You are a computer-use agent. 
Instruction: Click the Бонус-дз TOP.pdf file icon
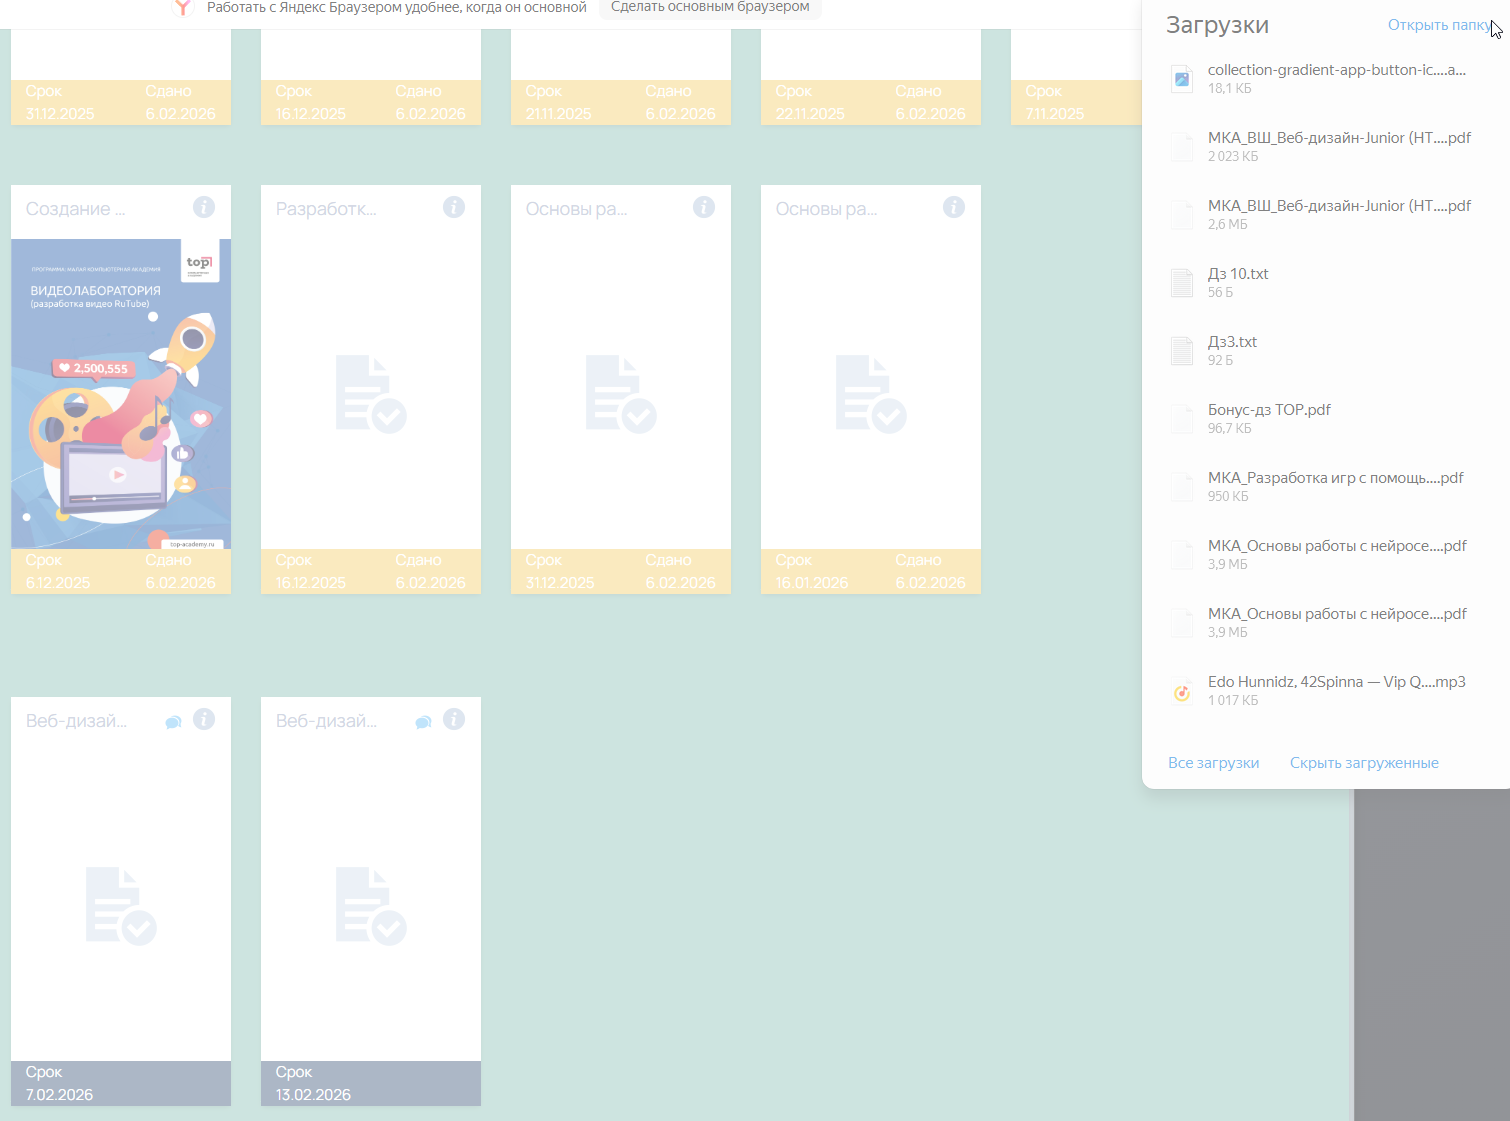pyautogui.click(x=1182, y=419)
